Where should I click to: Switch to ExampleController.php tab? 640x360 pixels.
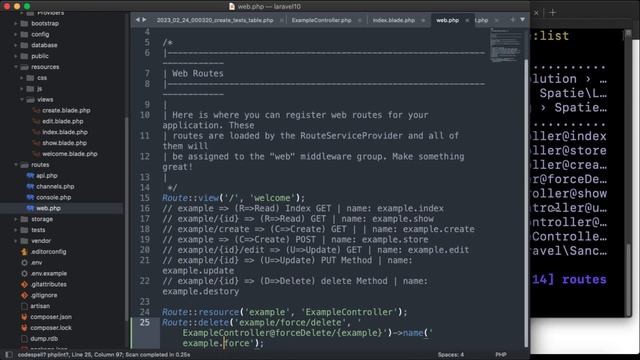tap(322, 20)
